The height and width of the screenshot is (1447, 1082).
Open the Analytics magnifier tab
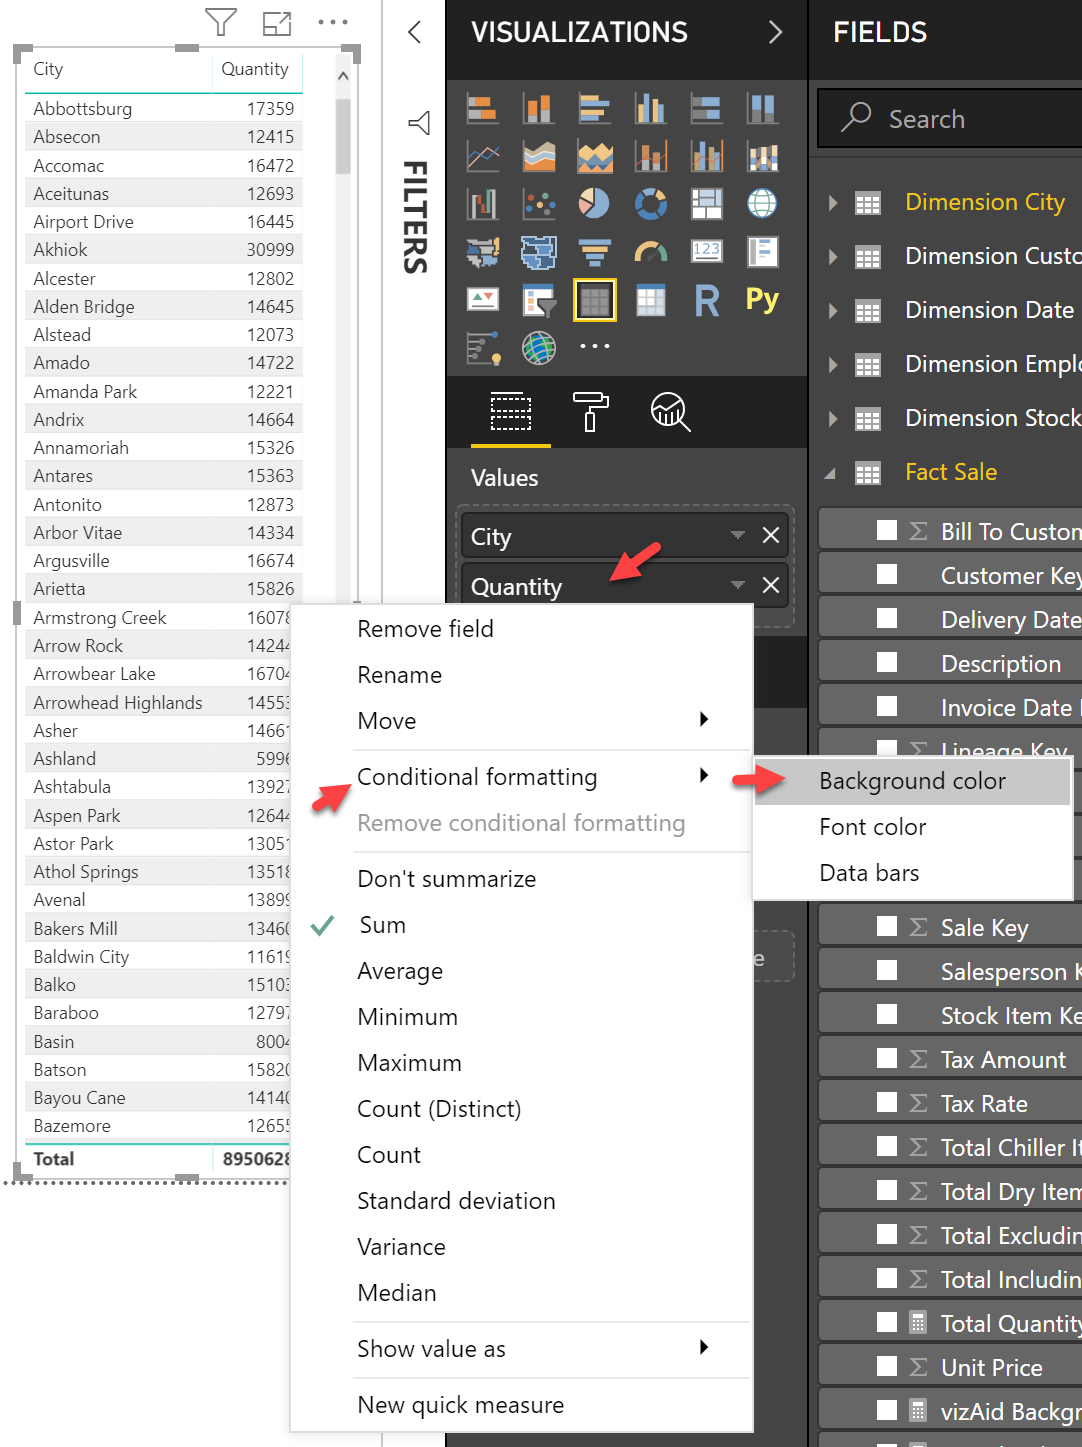(x=670, y=411)
